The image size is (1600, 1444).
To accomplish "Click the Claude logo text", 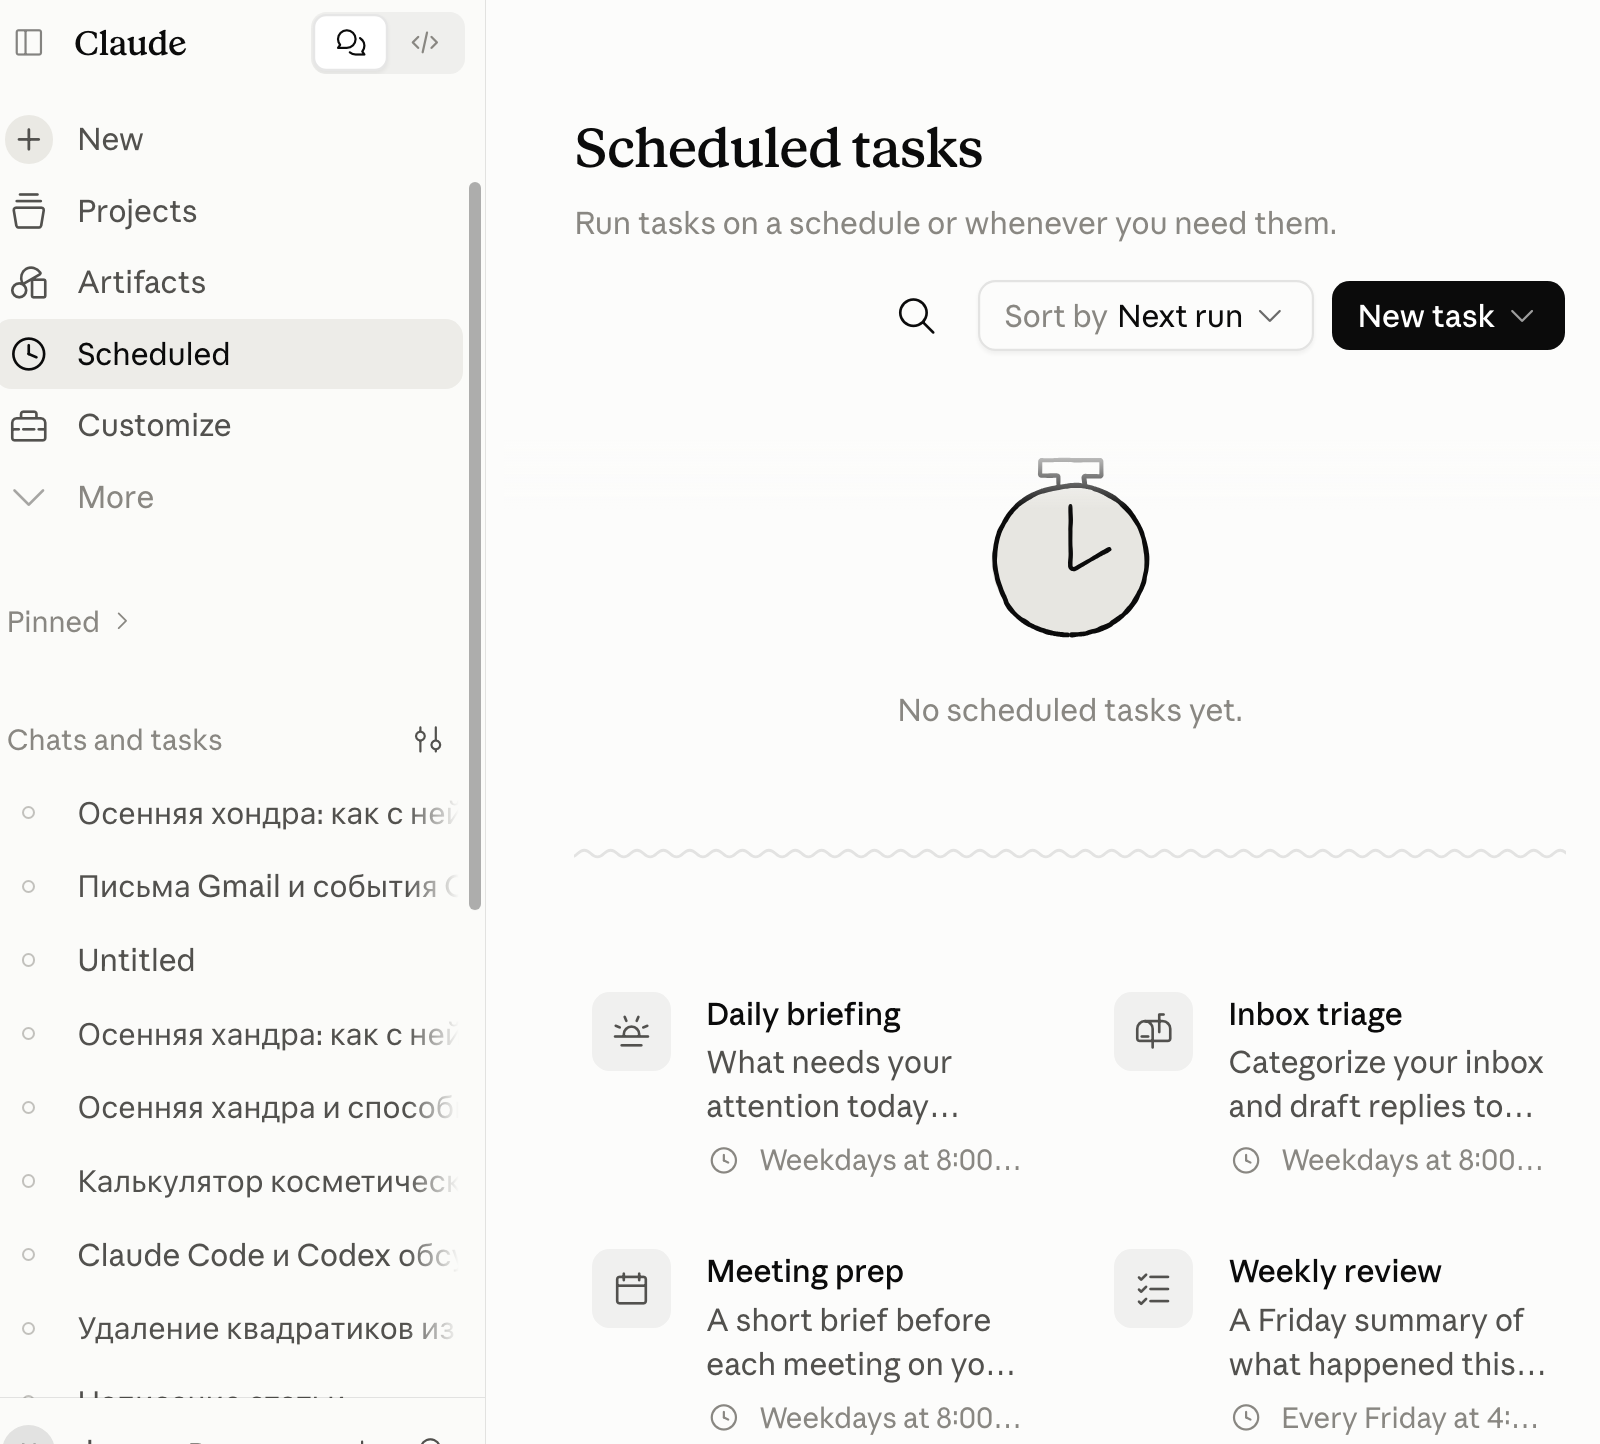I will pyautogui.click(x=130, y=43).
